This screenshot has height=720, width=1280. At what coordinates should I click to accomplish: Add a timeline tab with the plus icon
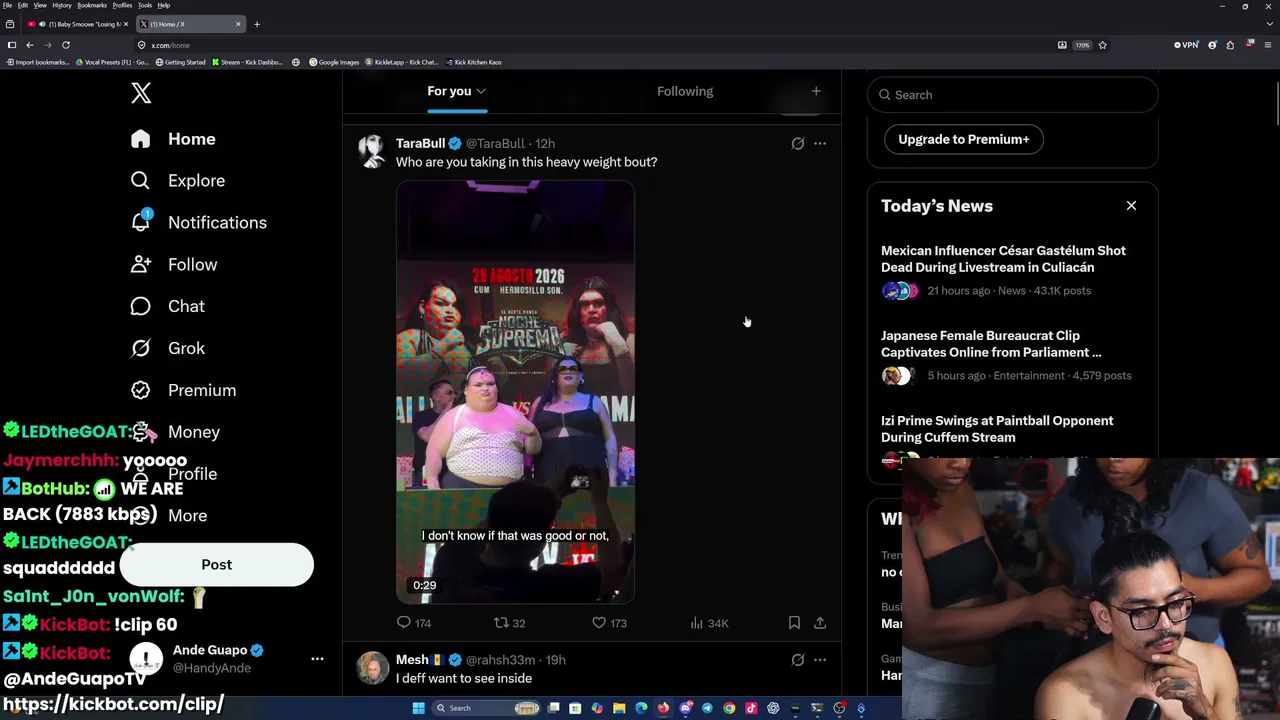tap(816, 91)
